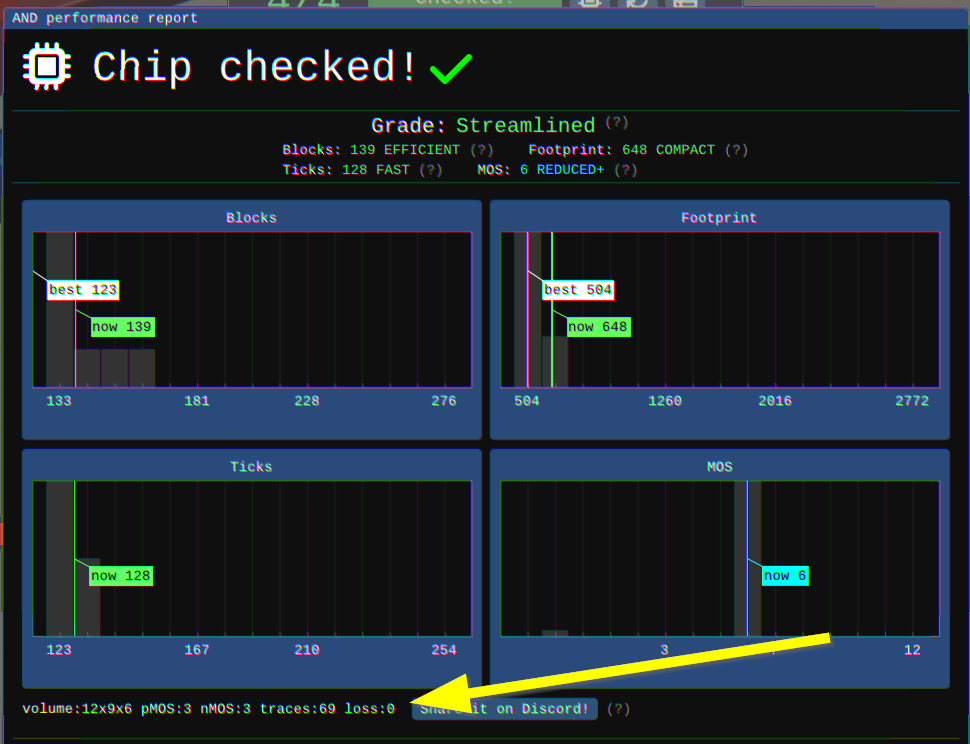Click the chip icon beside "Chip checked!"

click(45, 66)
